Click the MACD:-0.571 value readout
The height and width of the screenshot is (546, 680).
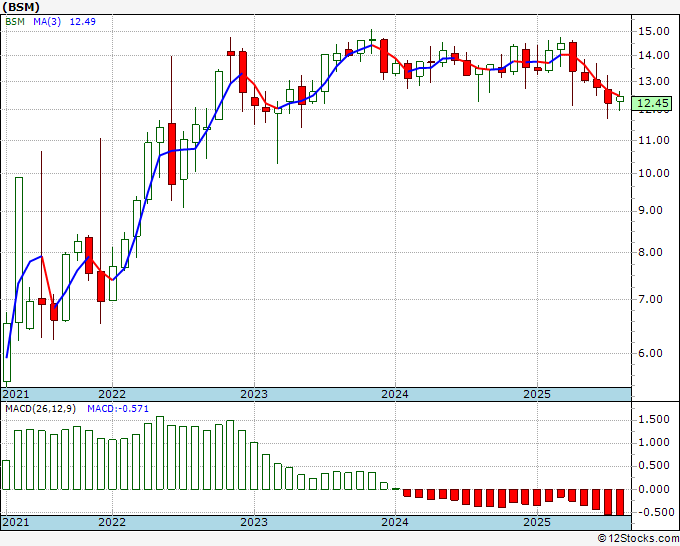pos(118,409)
